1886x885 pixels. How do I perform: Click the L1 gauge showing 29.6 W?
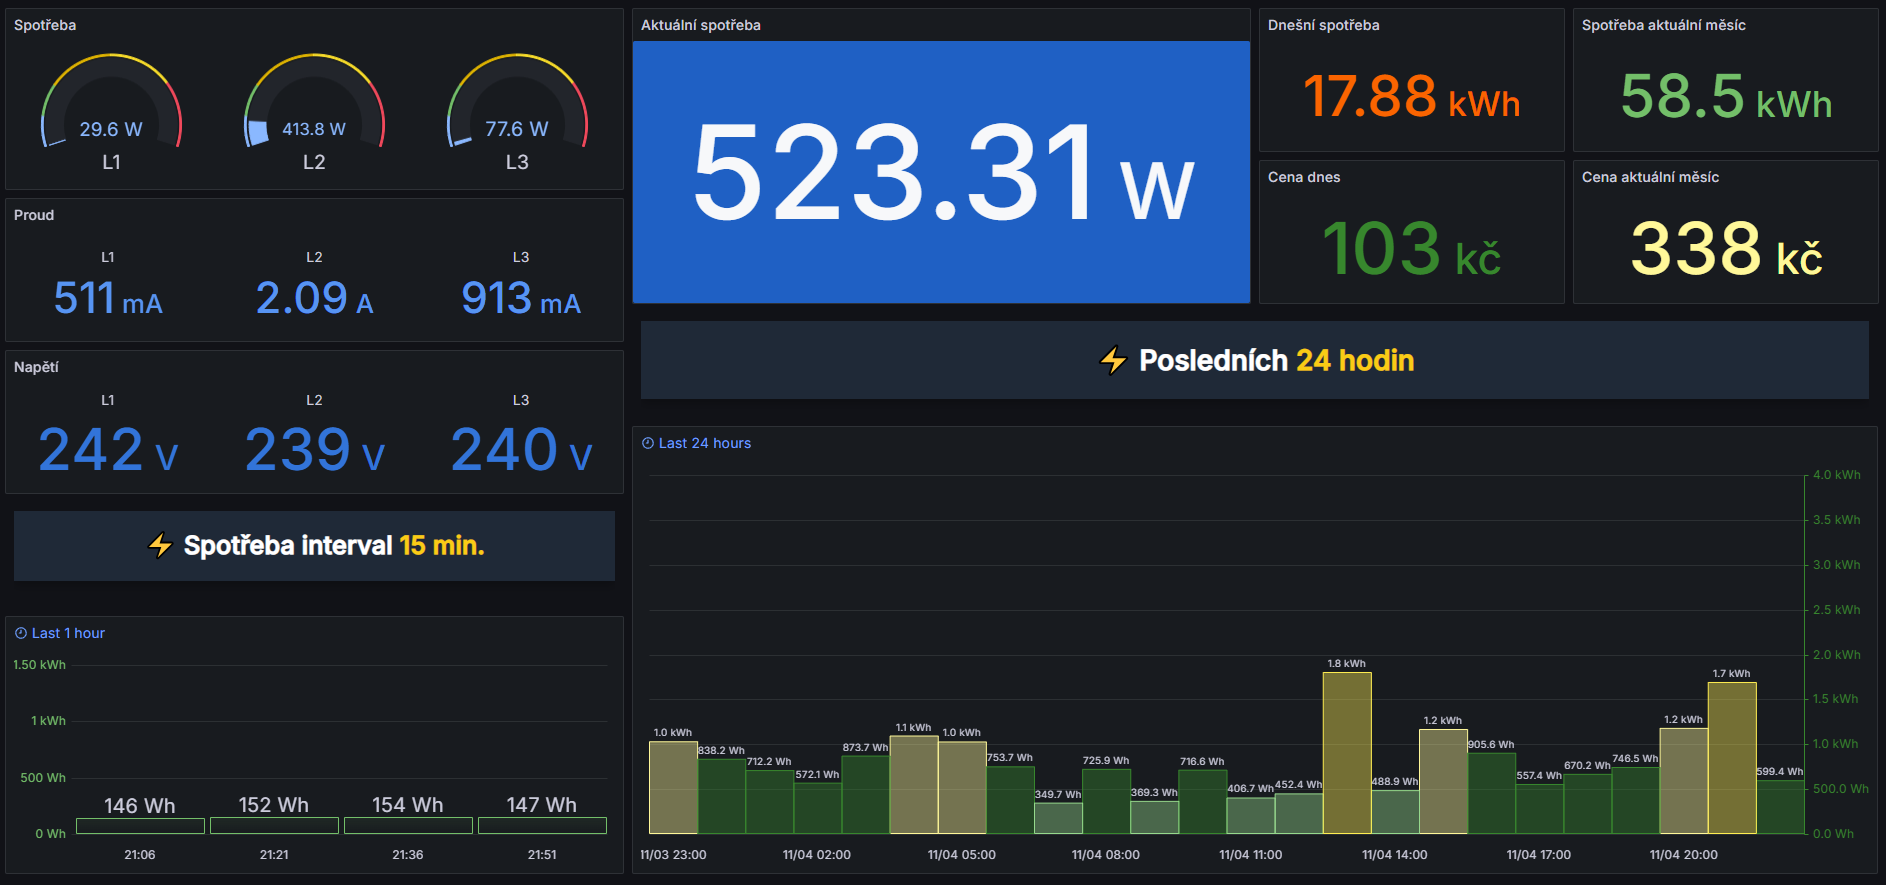click(111, 108)
